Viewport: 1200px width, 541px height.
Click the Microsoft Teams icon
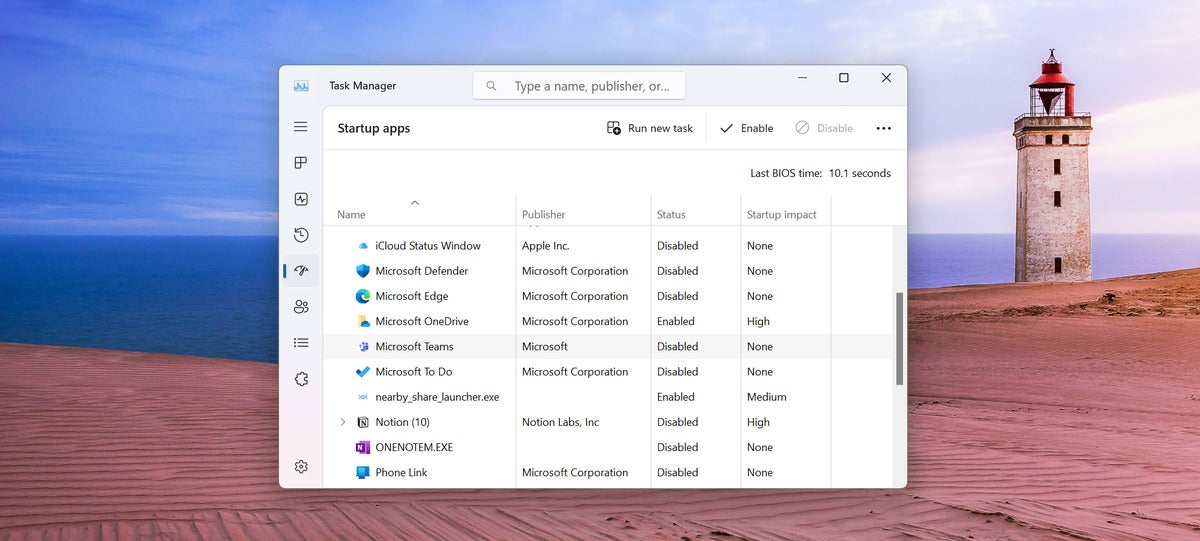tap(363, 347)
